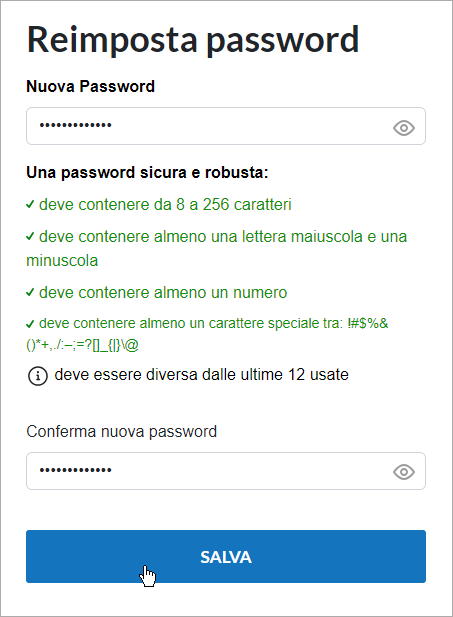The height and width of the screenshot is (617, 453).
Task: Click the 'deve contenere almeno un numero' text
Action: pos(163,292)
